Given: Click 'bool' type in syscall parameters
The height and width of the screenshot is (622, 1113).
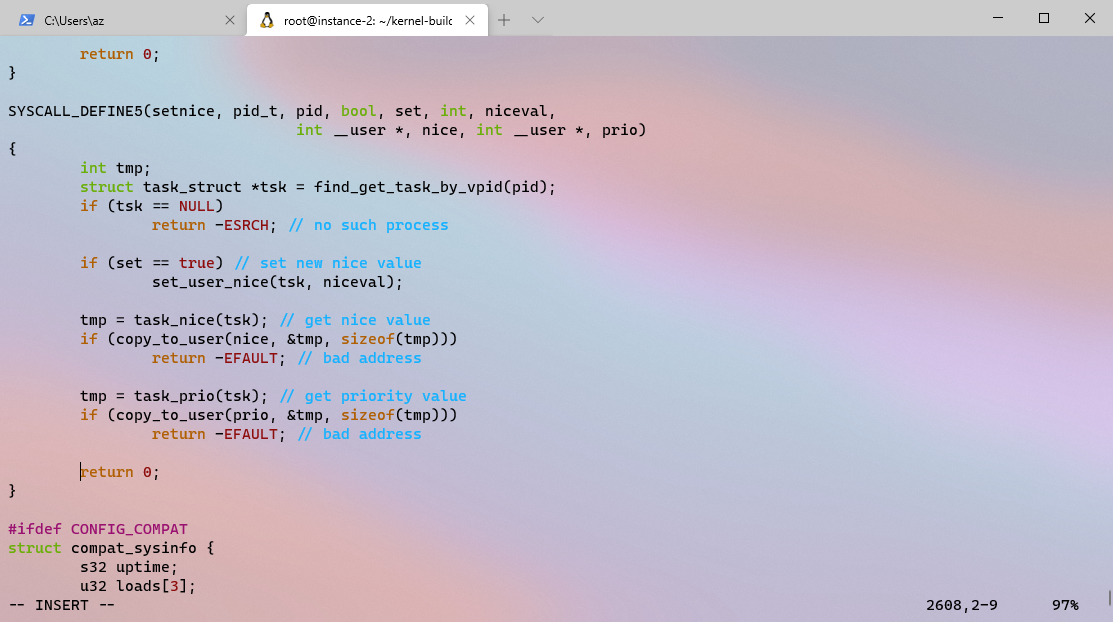Looking at the screenshot, I should 358,111.
